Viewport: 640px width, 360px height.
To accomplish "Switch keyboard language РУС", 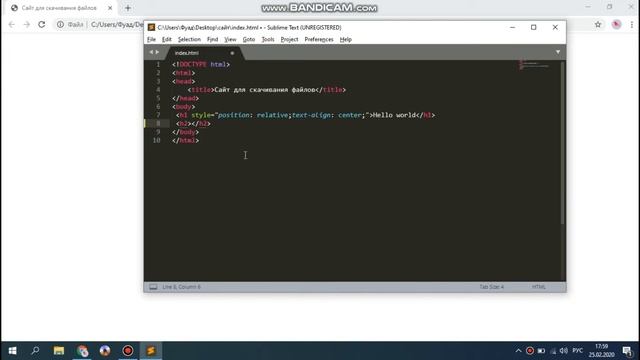I will (578, 351).
